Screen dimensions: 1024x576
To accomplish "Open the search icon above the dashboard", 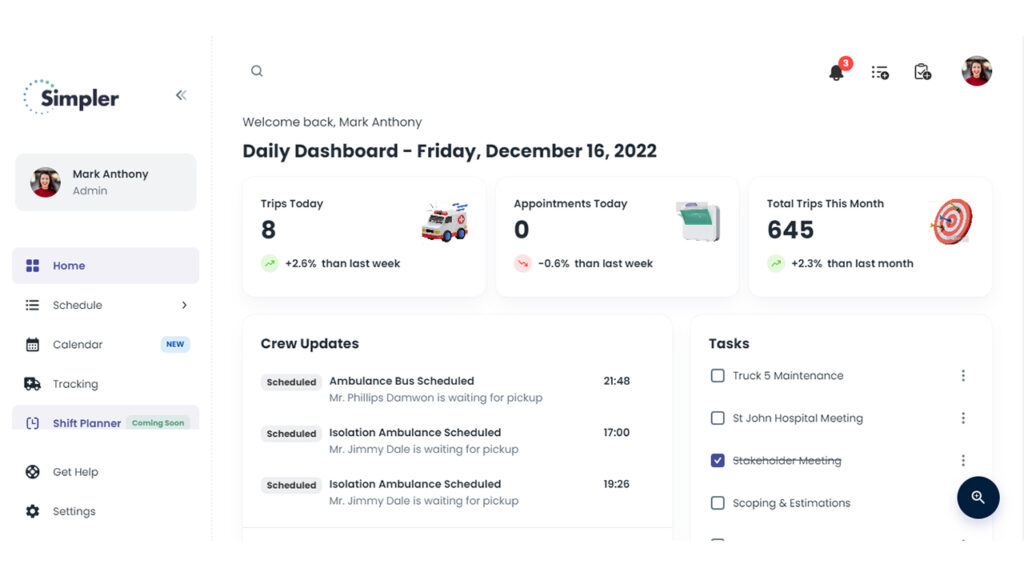I will pos(257,70).
